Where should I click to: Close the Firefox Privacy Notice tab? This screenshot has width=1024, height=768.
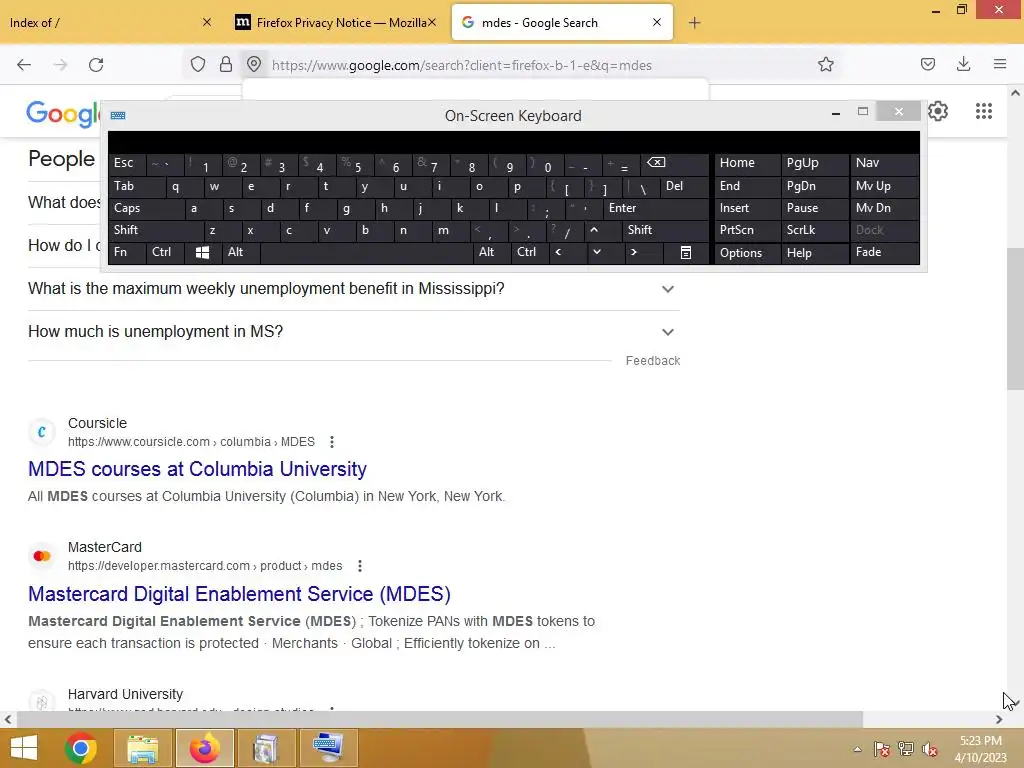coord(432,22)
